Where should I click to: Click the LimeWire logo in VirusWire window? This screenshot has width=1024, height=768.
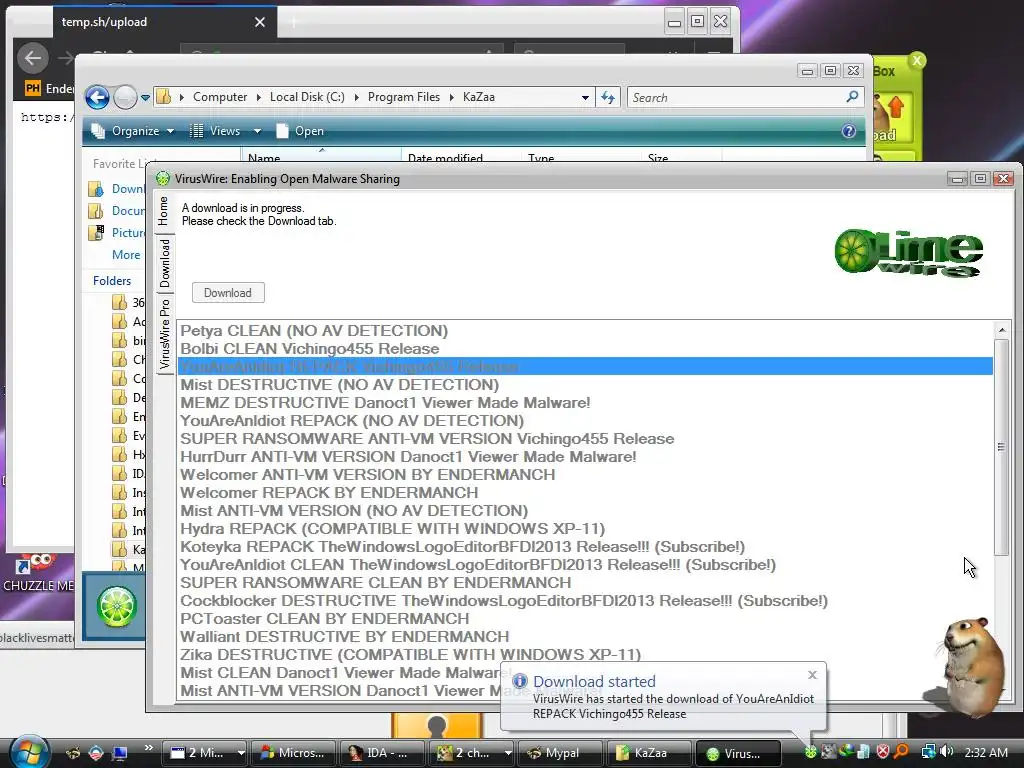[908, 253]
